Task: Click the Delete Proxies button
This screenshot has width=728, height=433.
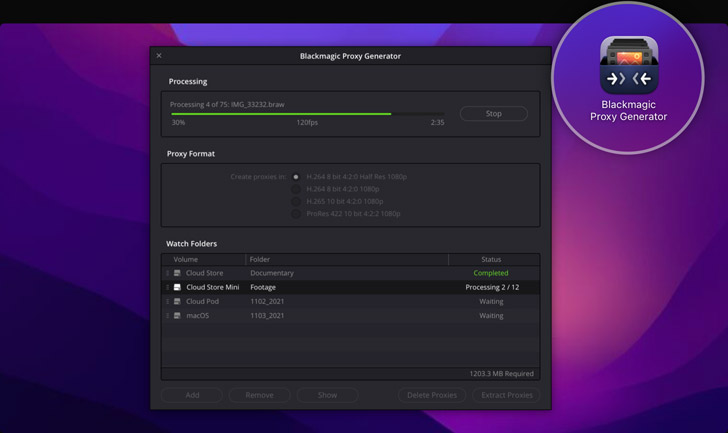Action: pos(432,395)
